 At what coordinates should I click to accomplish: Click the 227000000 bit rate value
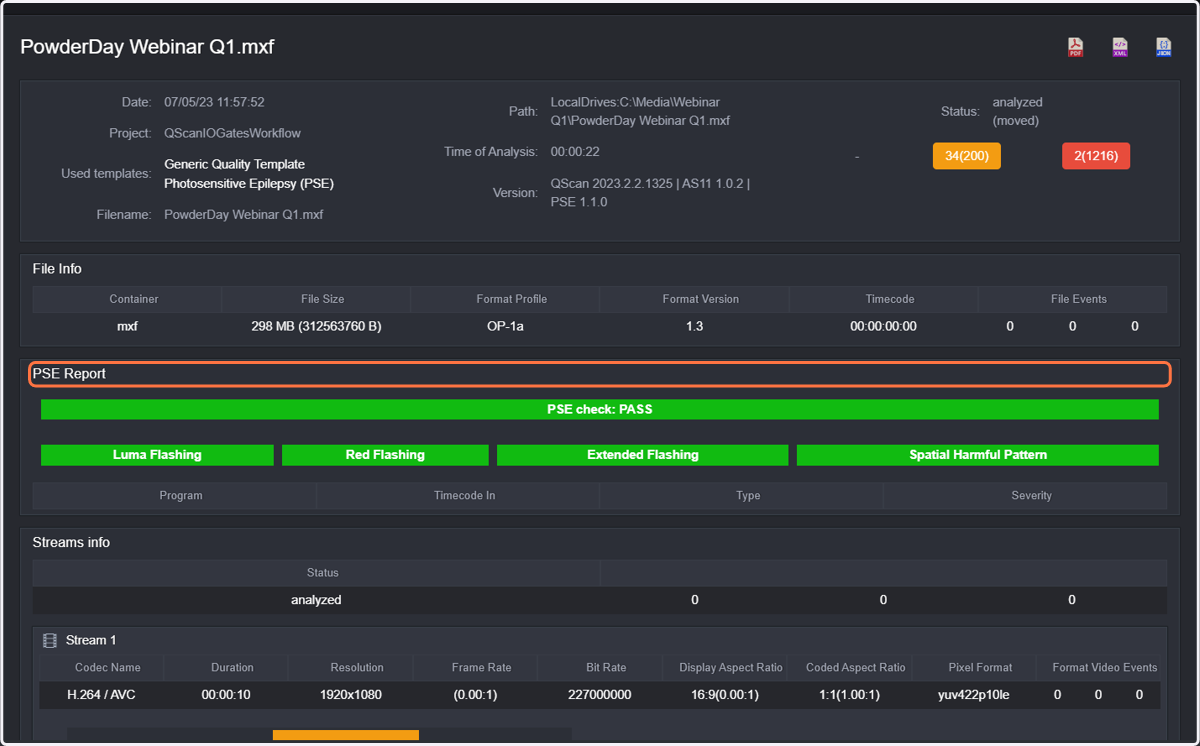pos(599,694)
